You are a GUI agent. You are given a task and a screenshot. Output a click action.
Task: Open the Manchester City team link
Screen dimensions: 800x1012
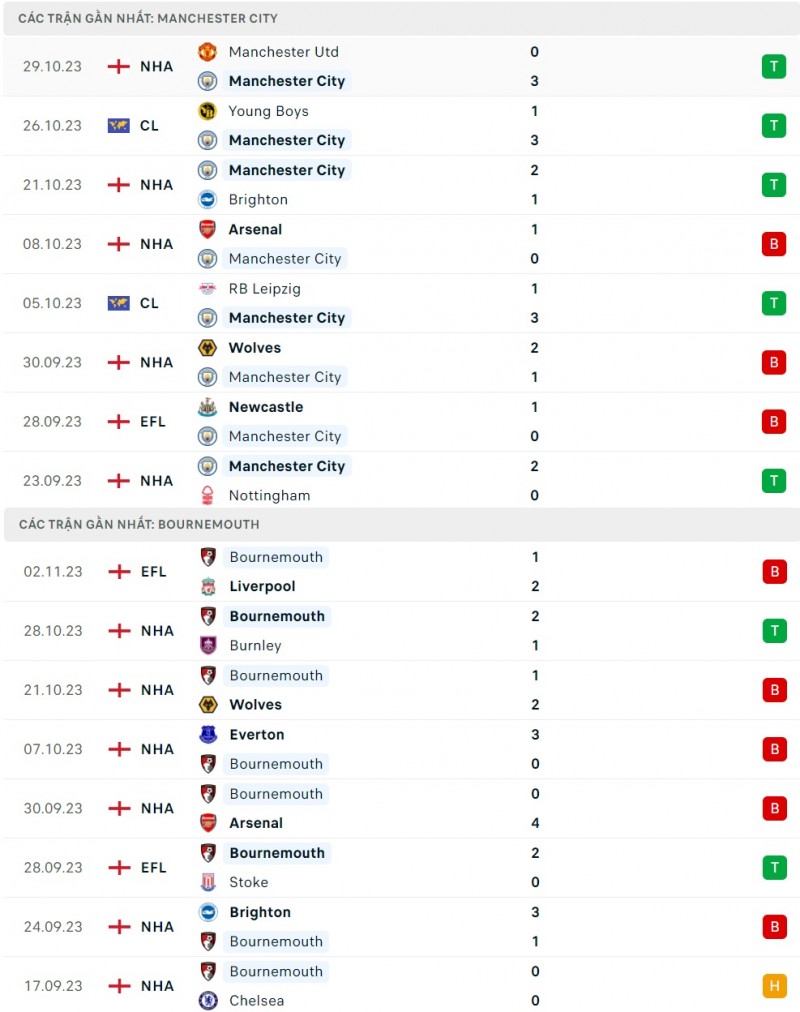click(x=287, y=81)
